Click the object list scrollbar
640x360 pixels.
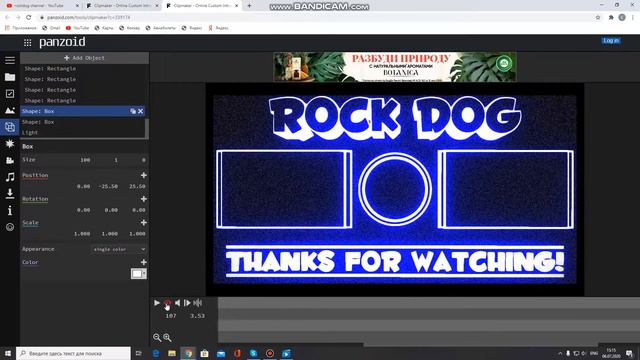[147, 129]
